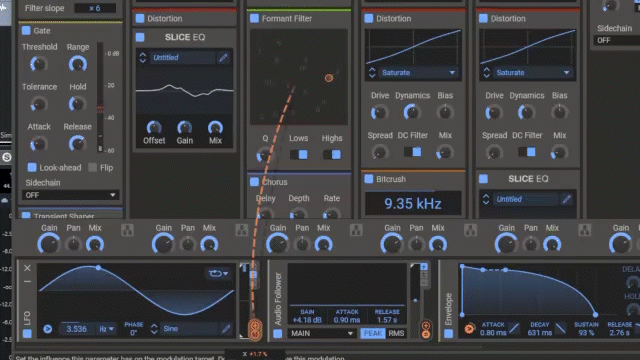
Task: Open the Gate Sidechain OFF dropdown
Action: click(70, 195)
